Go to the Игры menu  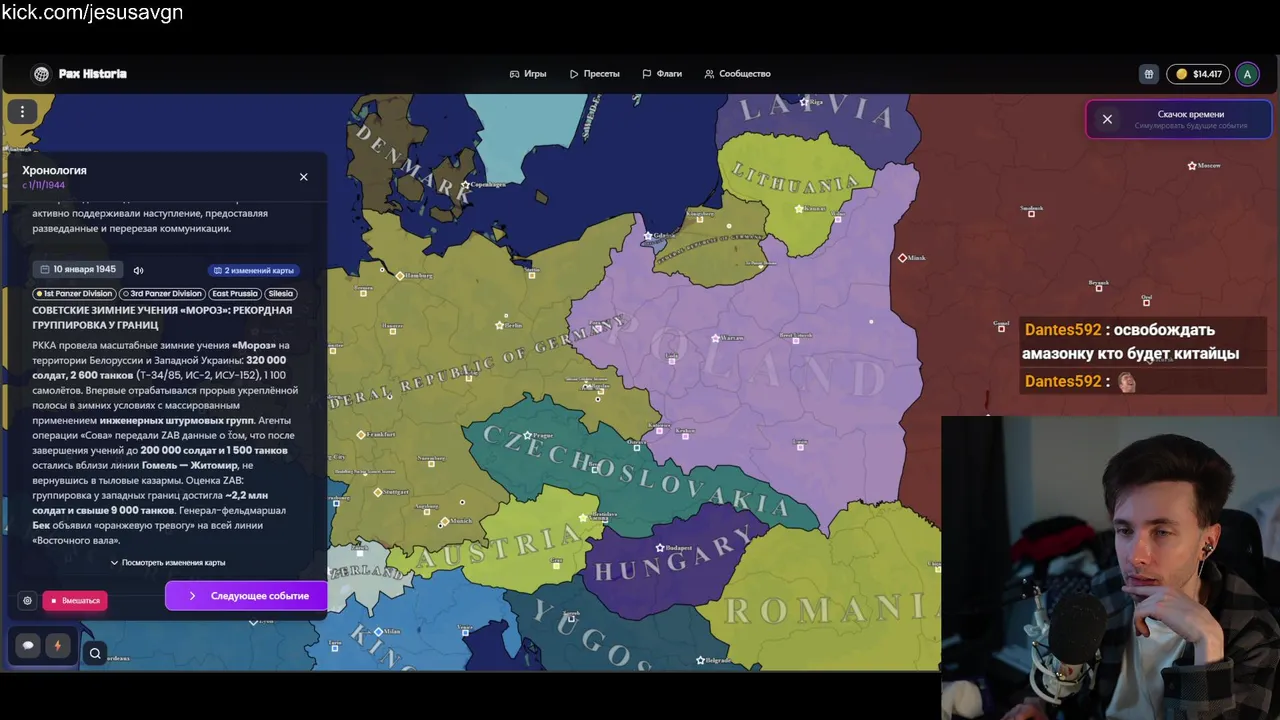pyautogui.click(x=528, y=74)
